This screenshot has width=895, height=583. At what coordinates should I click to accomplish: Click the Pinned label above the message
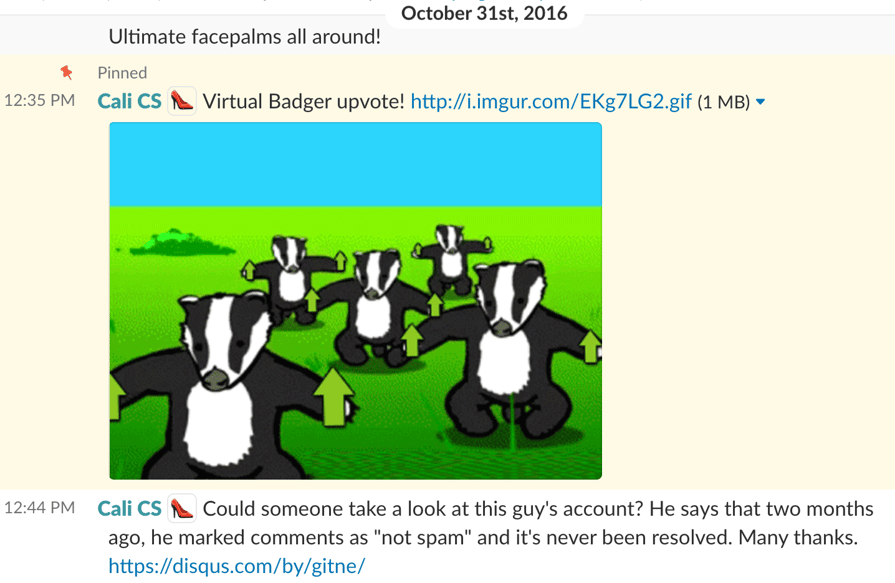click(122, 73)
